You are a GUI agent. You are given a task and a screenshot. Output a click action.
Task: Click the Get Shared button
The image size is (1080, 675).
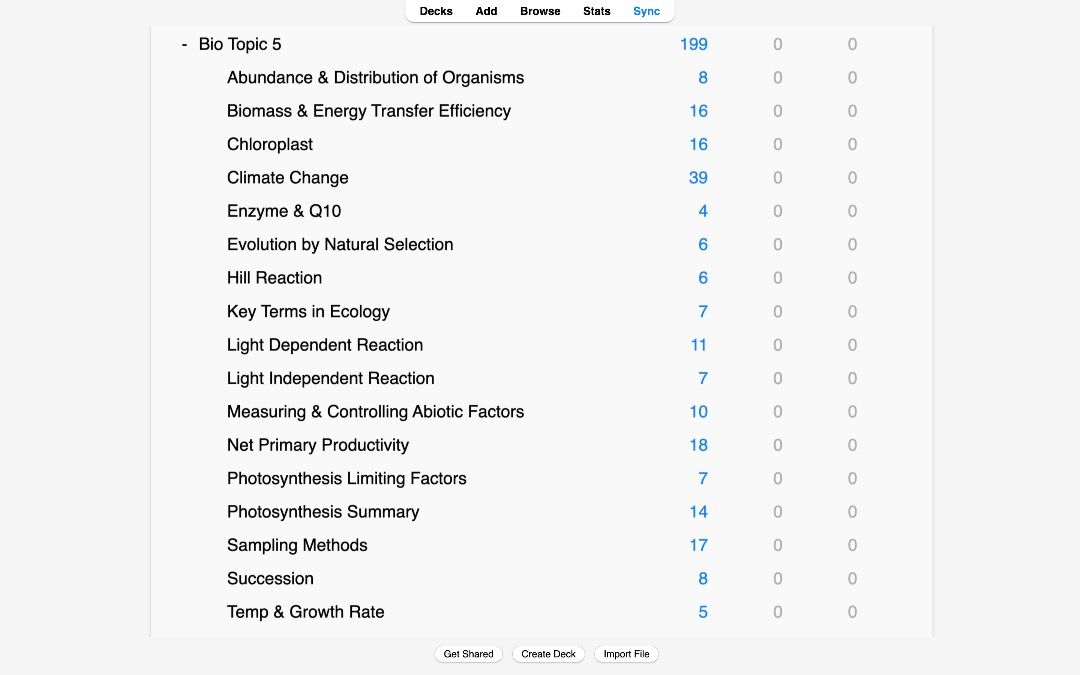pyautogui.click(x=468, y=653)
